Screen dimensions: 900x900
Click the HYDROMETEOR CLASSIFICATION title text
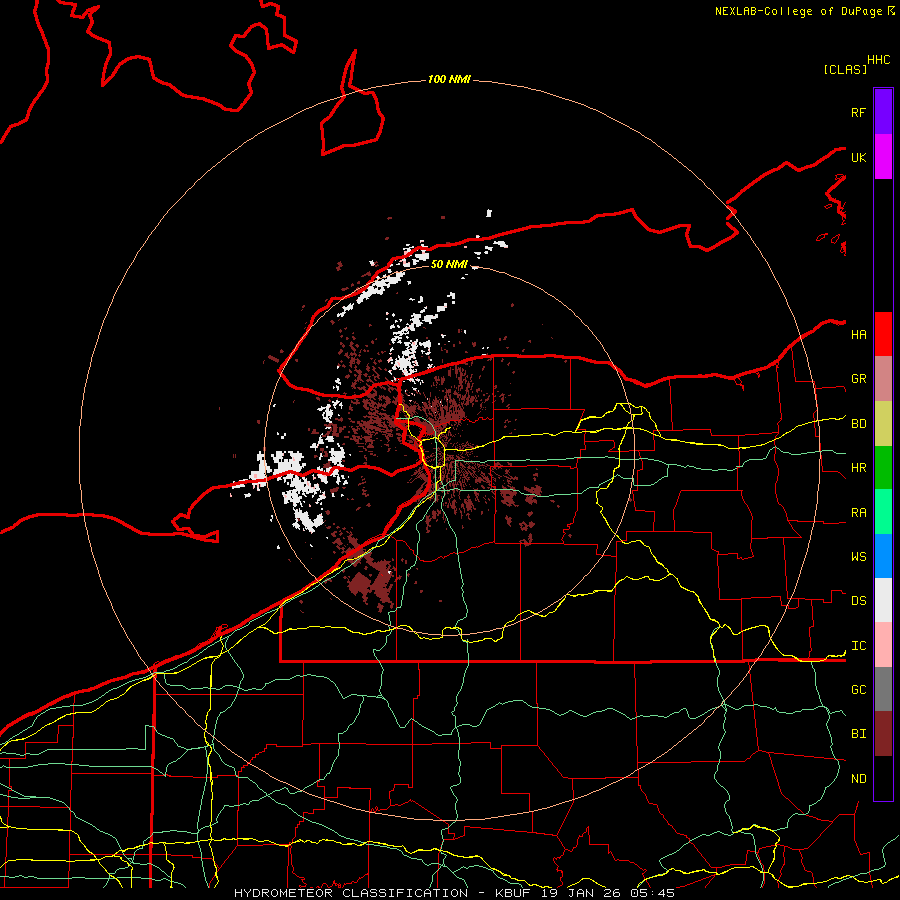(351, 893)
